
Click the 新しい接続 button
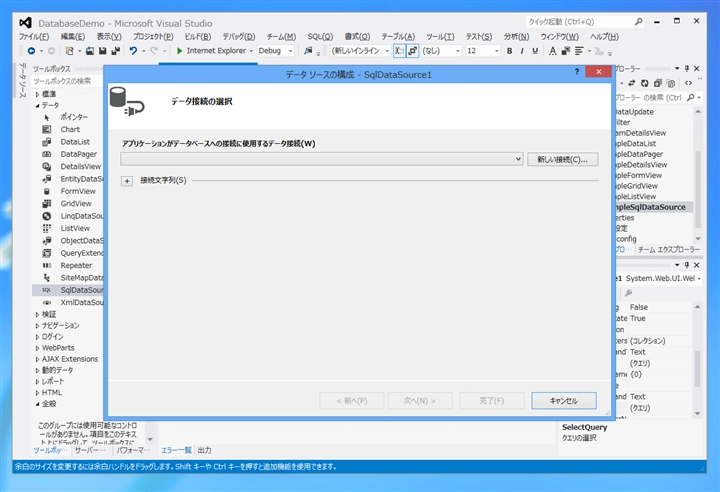[x=562, y=159]
